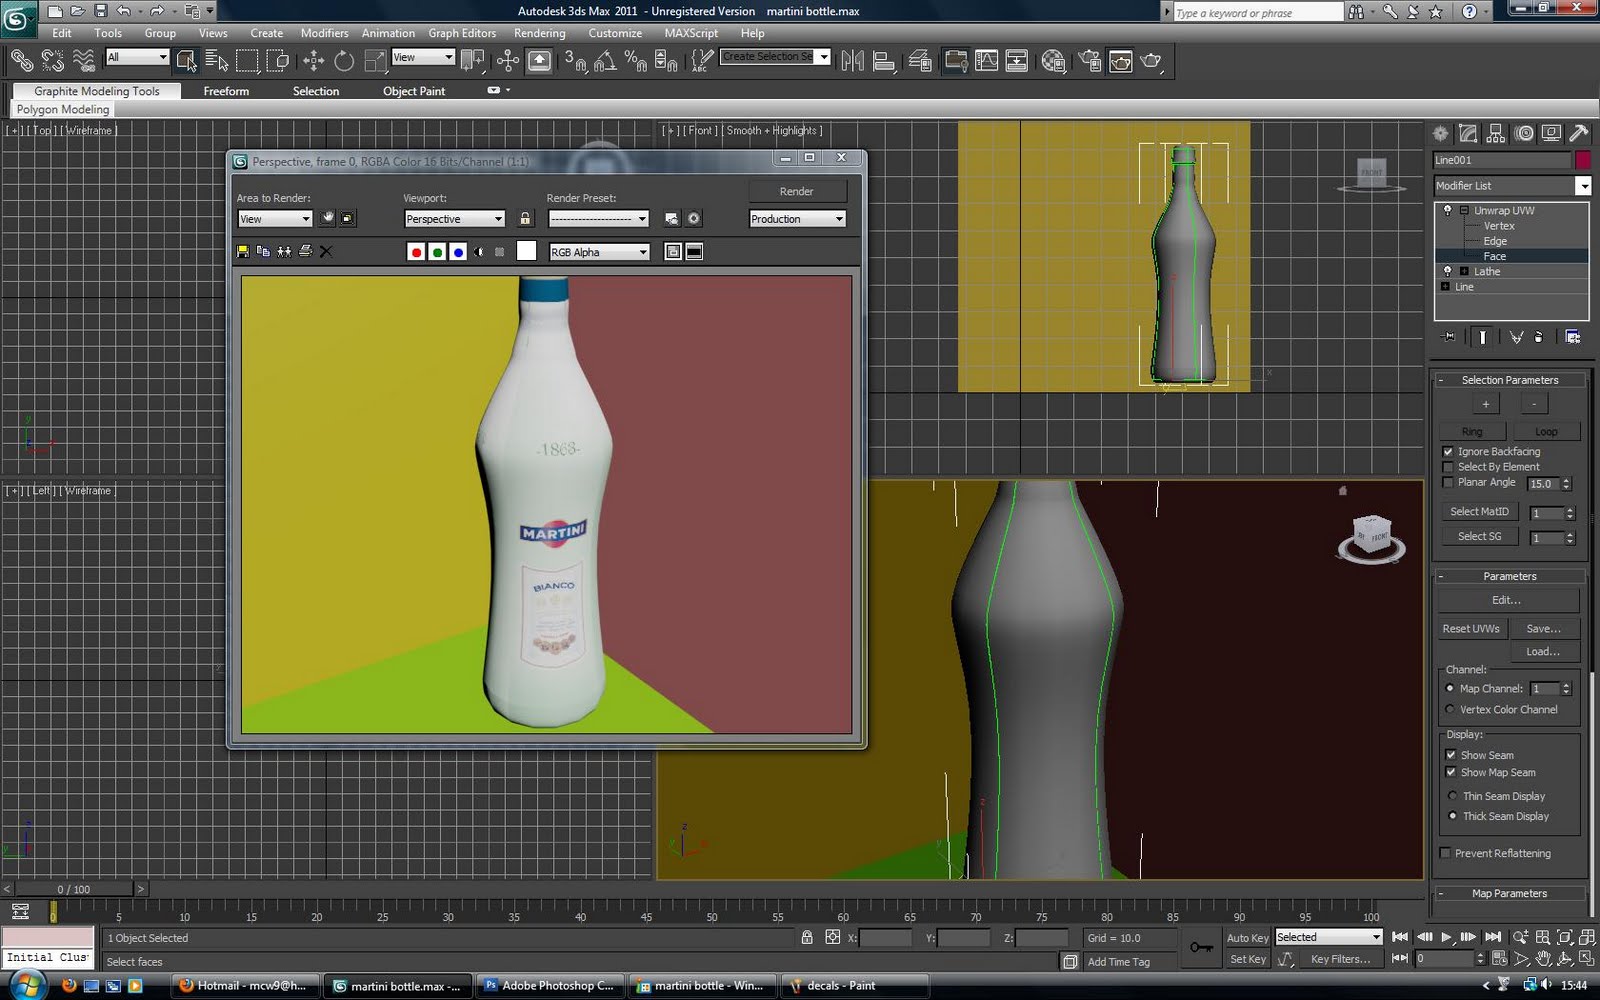Select Thin Seam Display radio button

(x=1452, y=796)
